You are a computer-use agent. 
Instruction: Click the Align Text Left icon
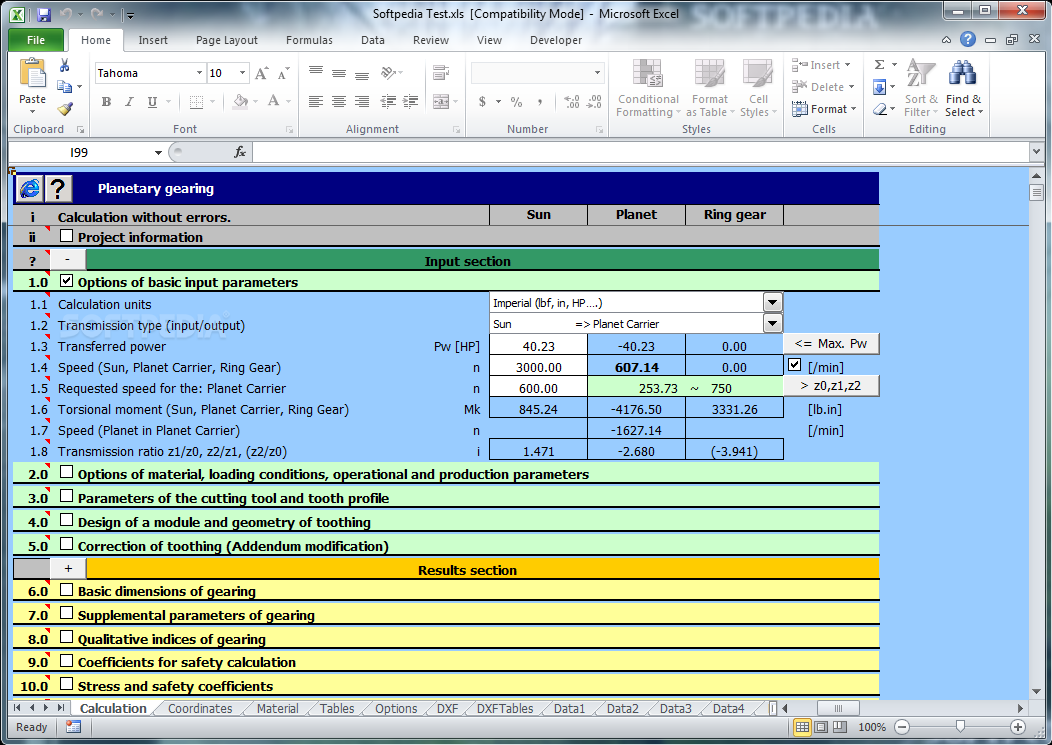(315, 101)
